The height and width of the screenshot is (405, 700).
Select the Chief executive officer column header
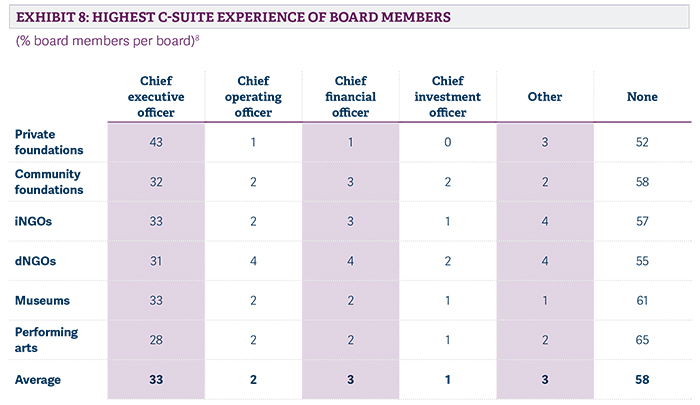point(155,97)
